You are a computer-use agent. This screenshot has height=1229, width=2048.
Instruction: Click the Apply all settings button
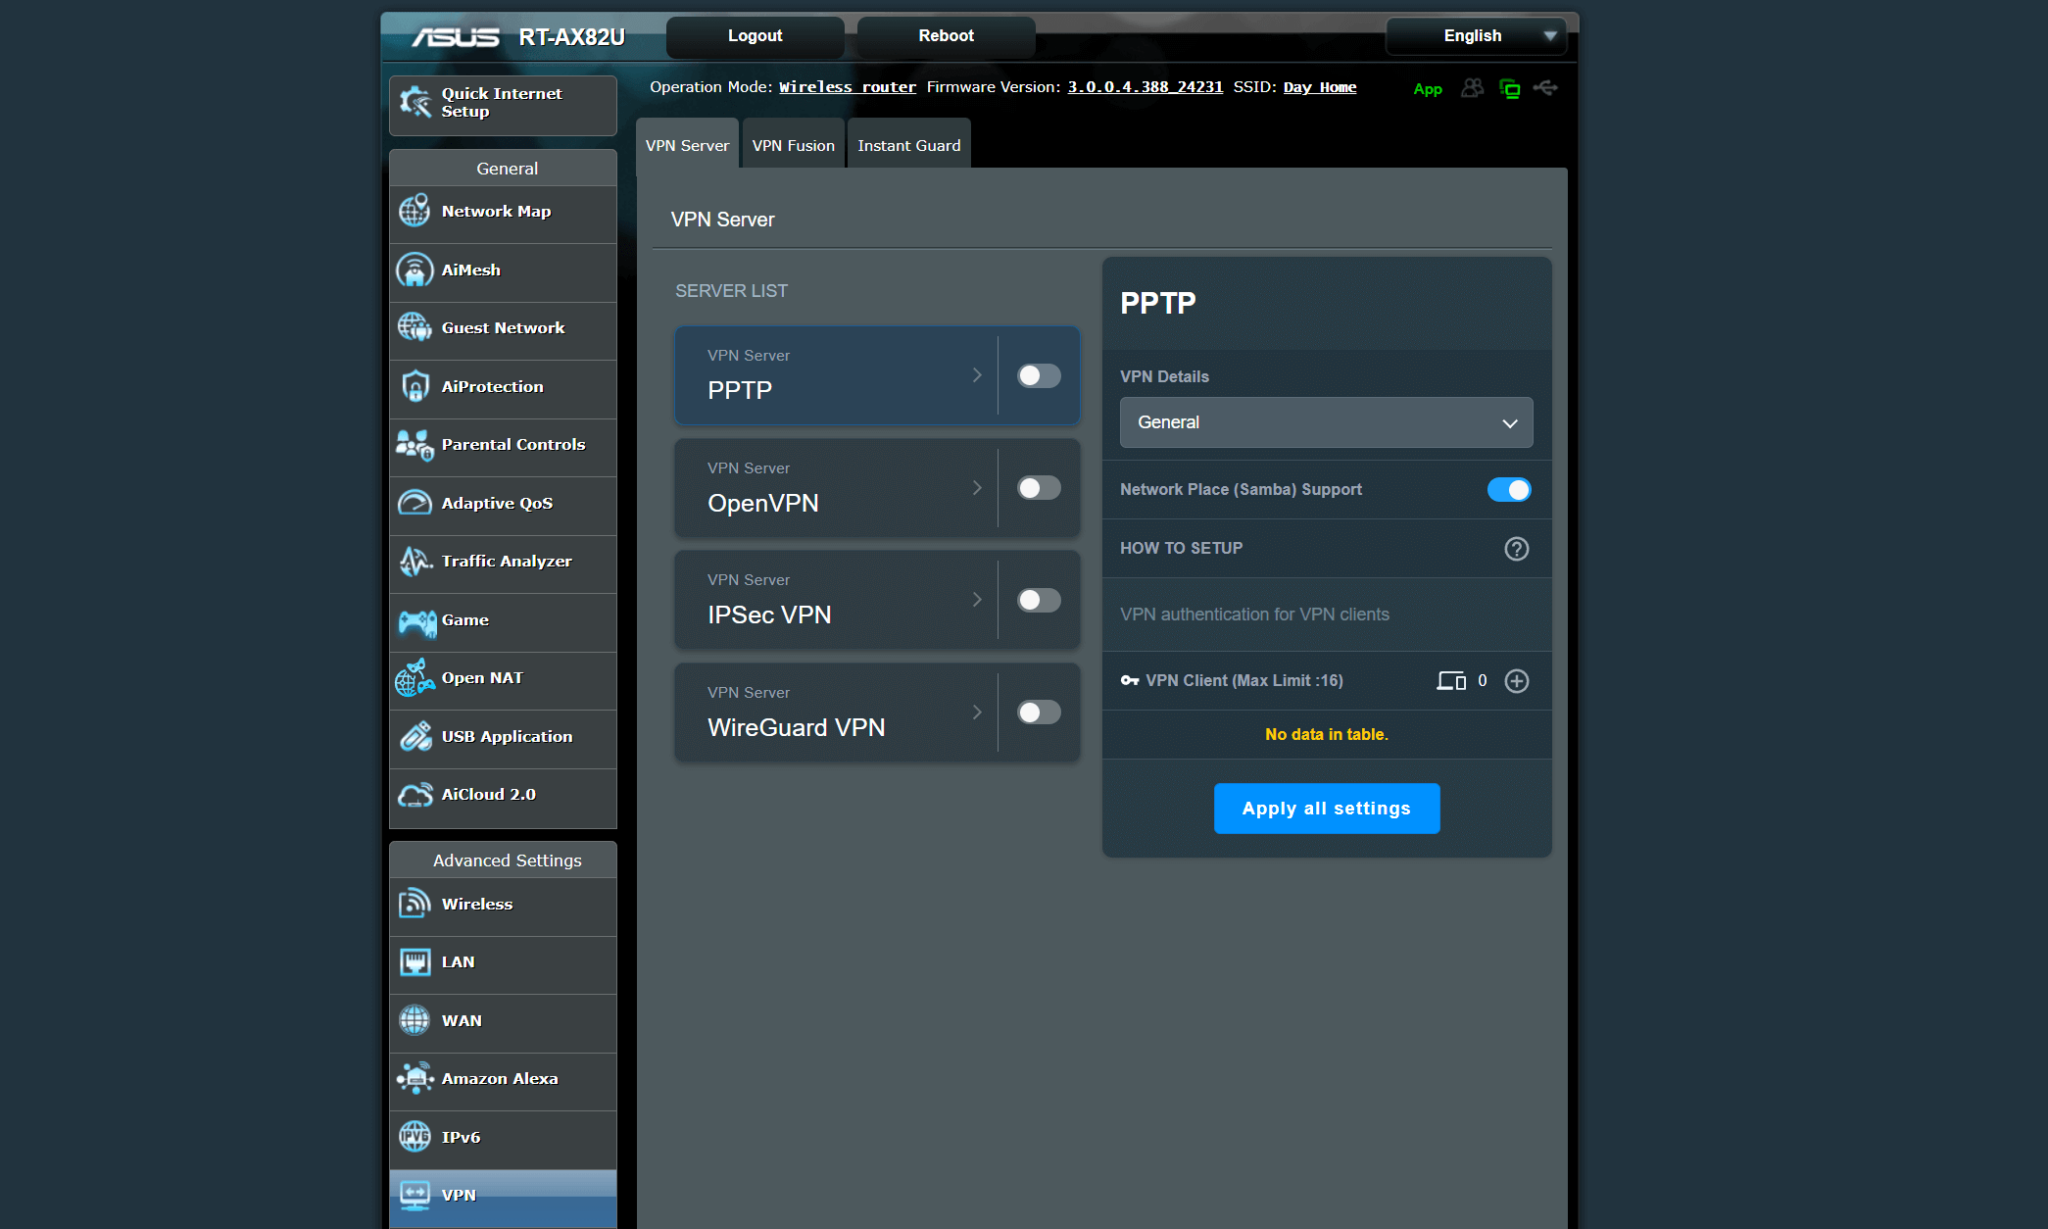[1326, 808]
